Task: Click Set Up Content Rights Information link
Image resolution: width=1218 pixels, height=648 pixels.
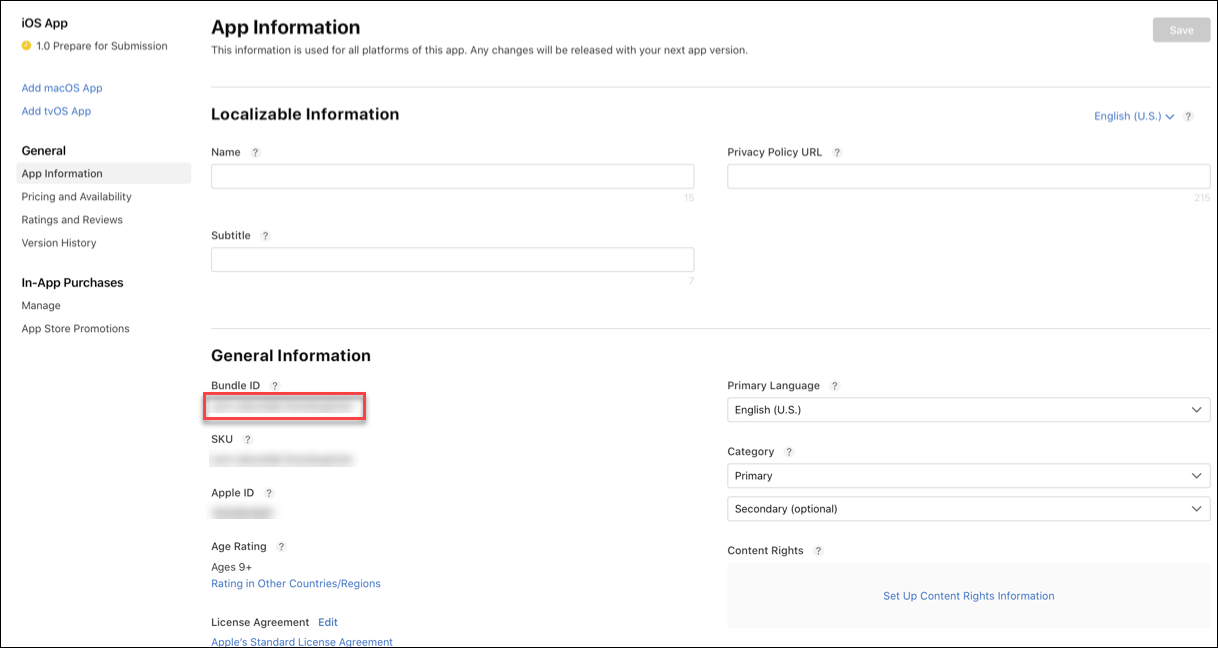Action: click(968, 596)
